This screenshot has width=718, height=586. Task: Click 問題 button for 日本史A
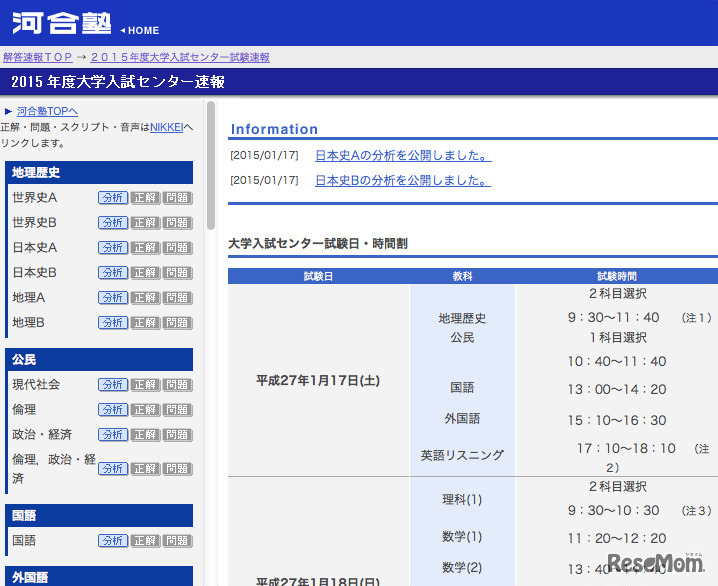click(x=177, y=248)
